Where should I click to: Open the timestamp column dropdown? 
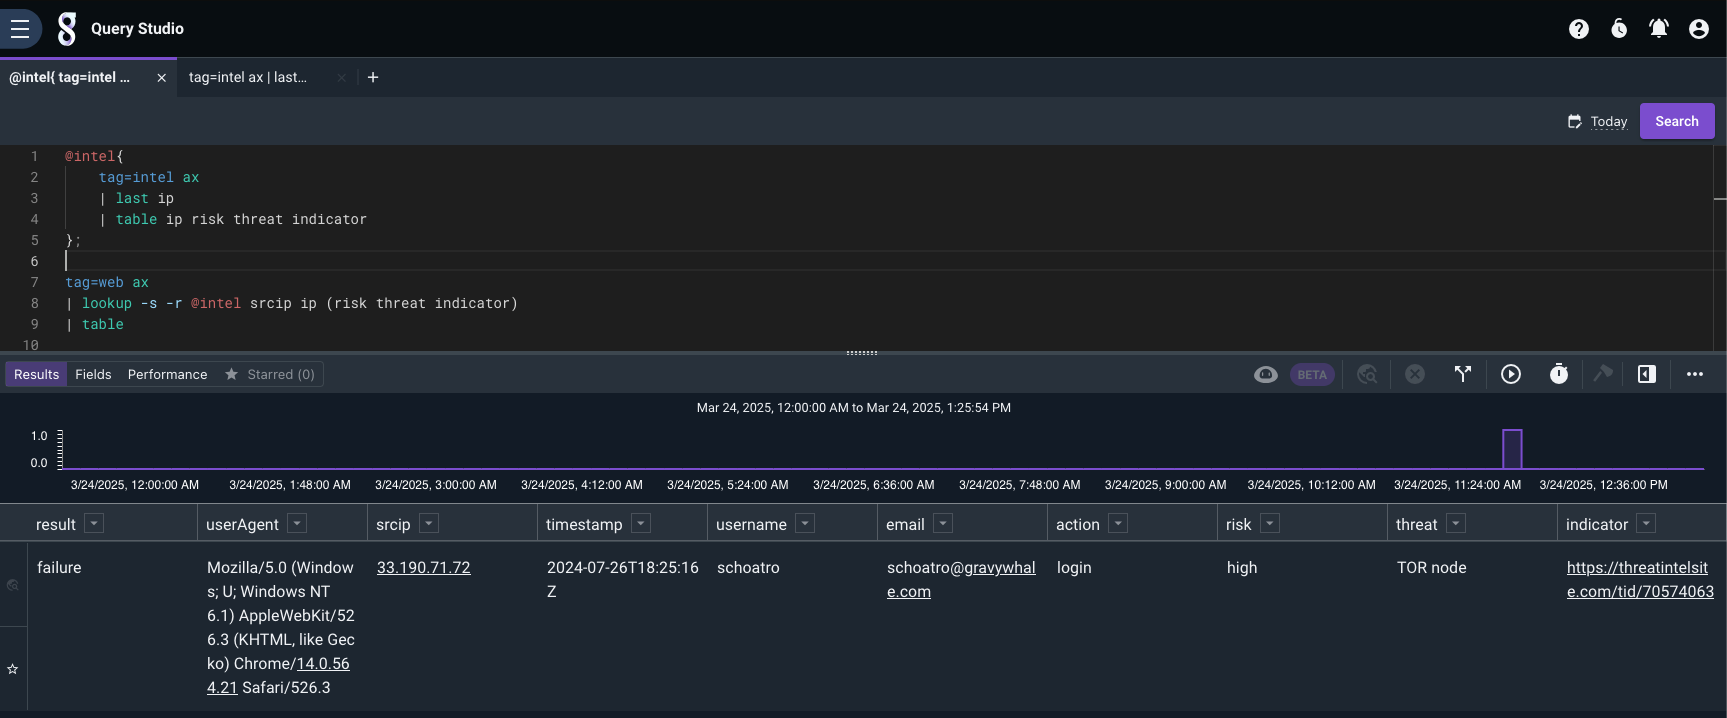coord(641,523)
